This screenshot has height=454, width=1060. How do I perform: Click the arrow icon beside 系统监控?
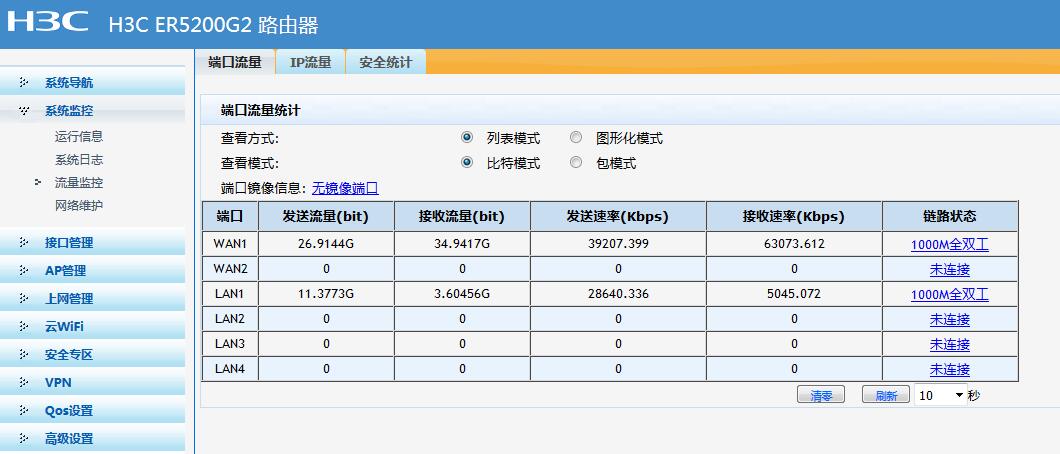point(24,111)
